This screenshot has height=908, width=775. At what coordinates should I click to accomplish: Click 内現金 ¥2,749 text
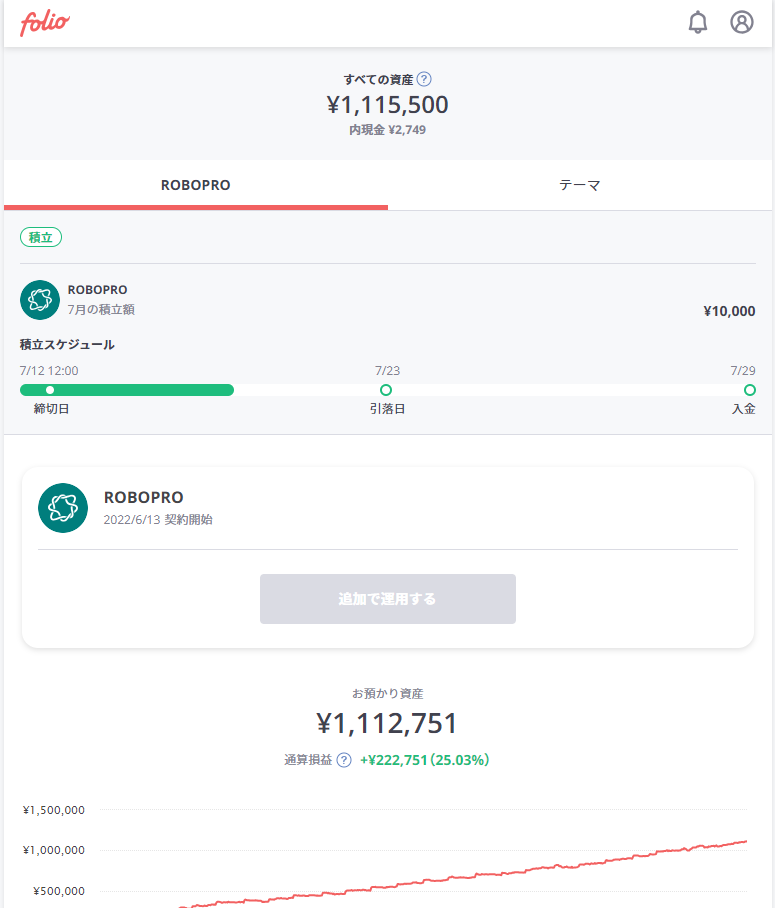coord(388,130)
